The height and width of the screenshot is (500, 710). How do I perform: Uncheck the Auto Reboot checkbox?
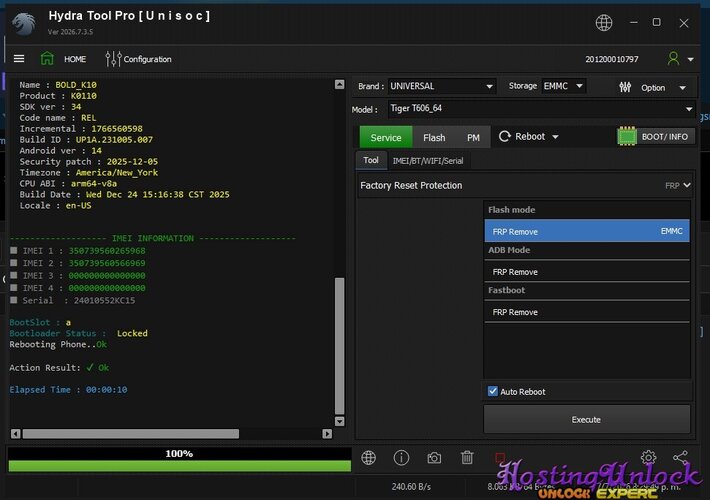(x=493, y=391)
